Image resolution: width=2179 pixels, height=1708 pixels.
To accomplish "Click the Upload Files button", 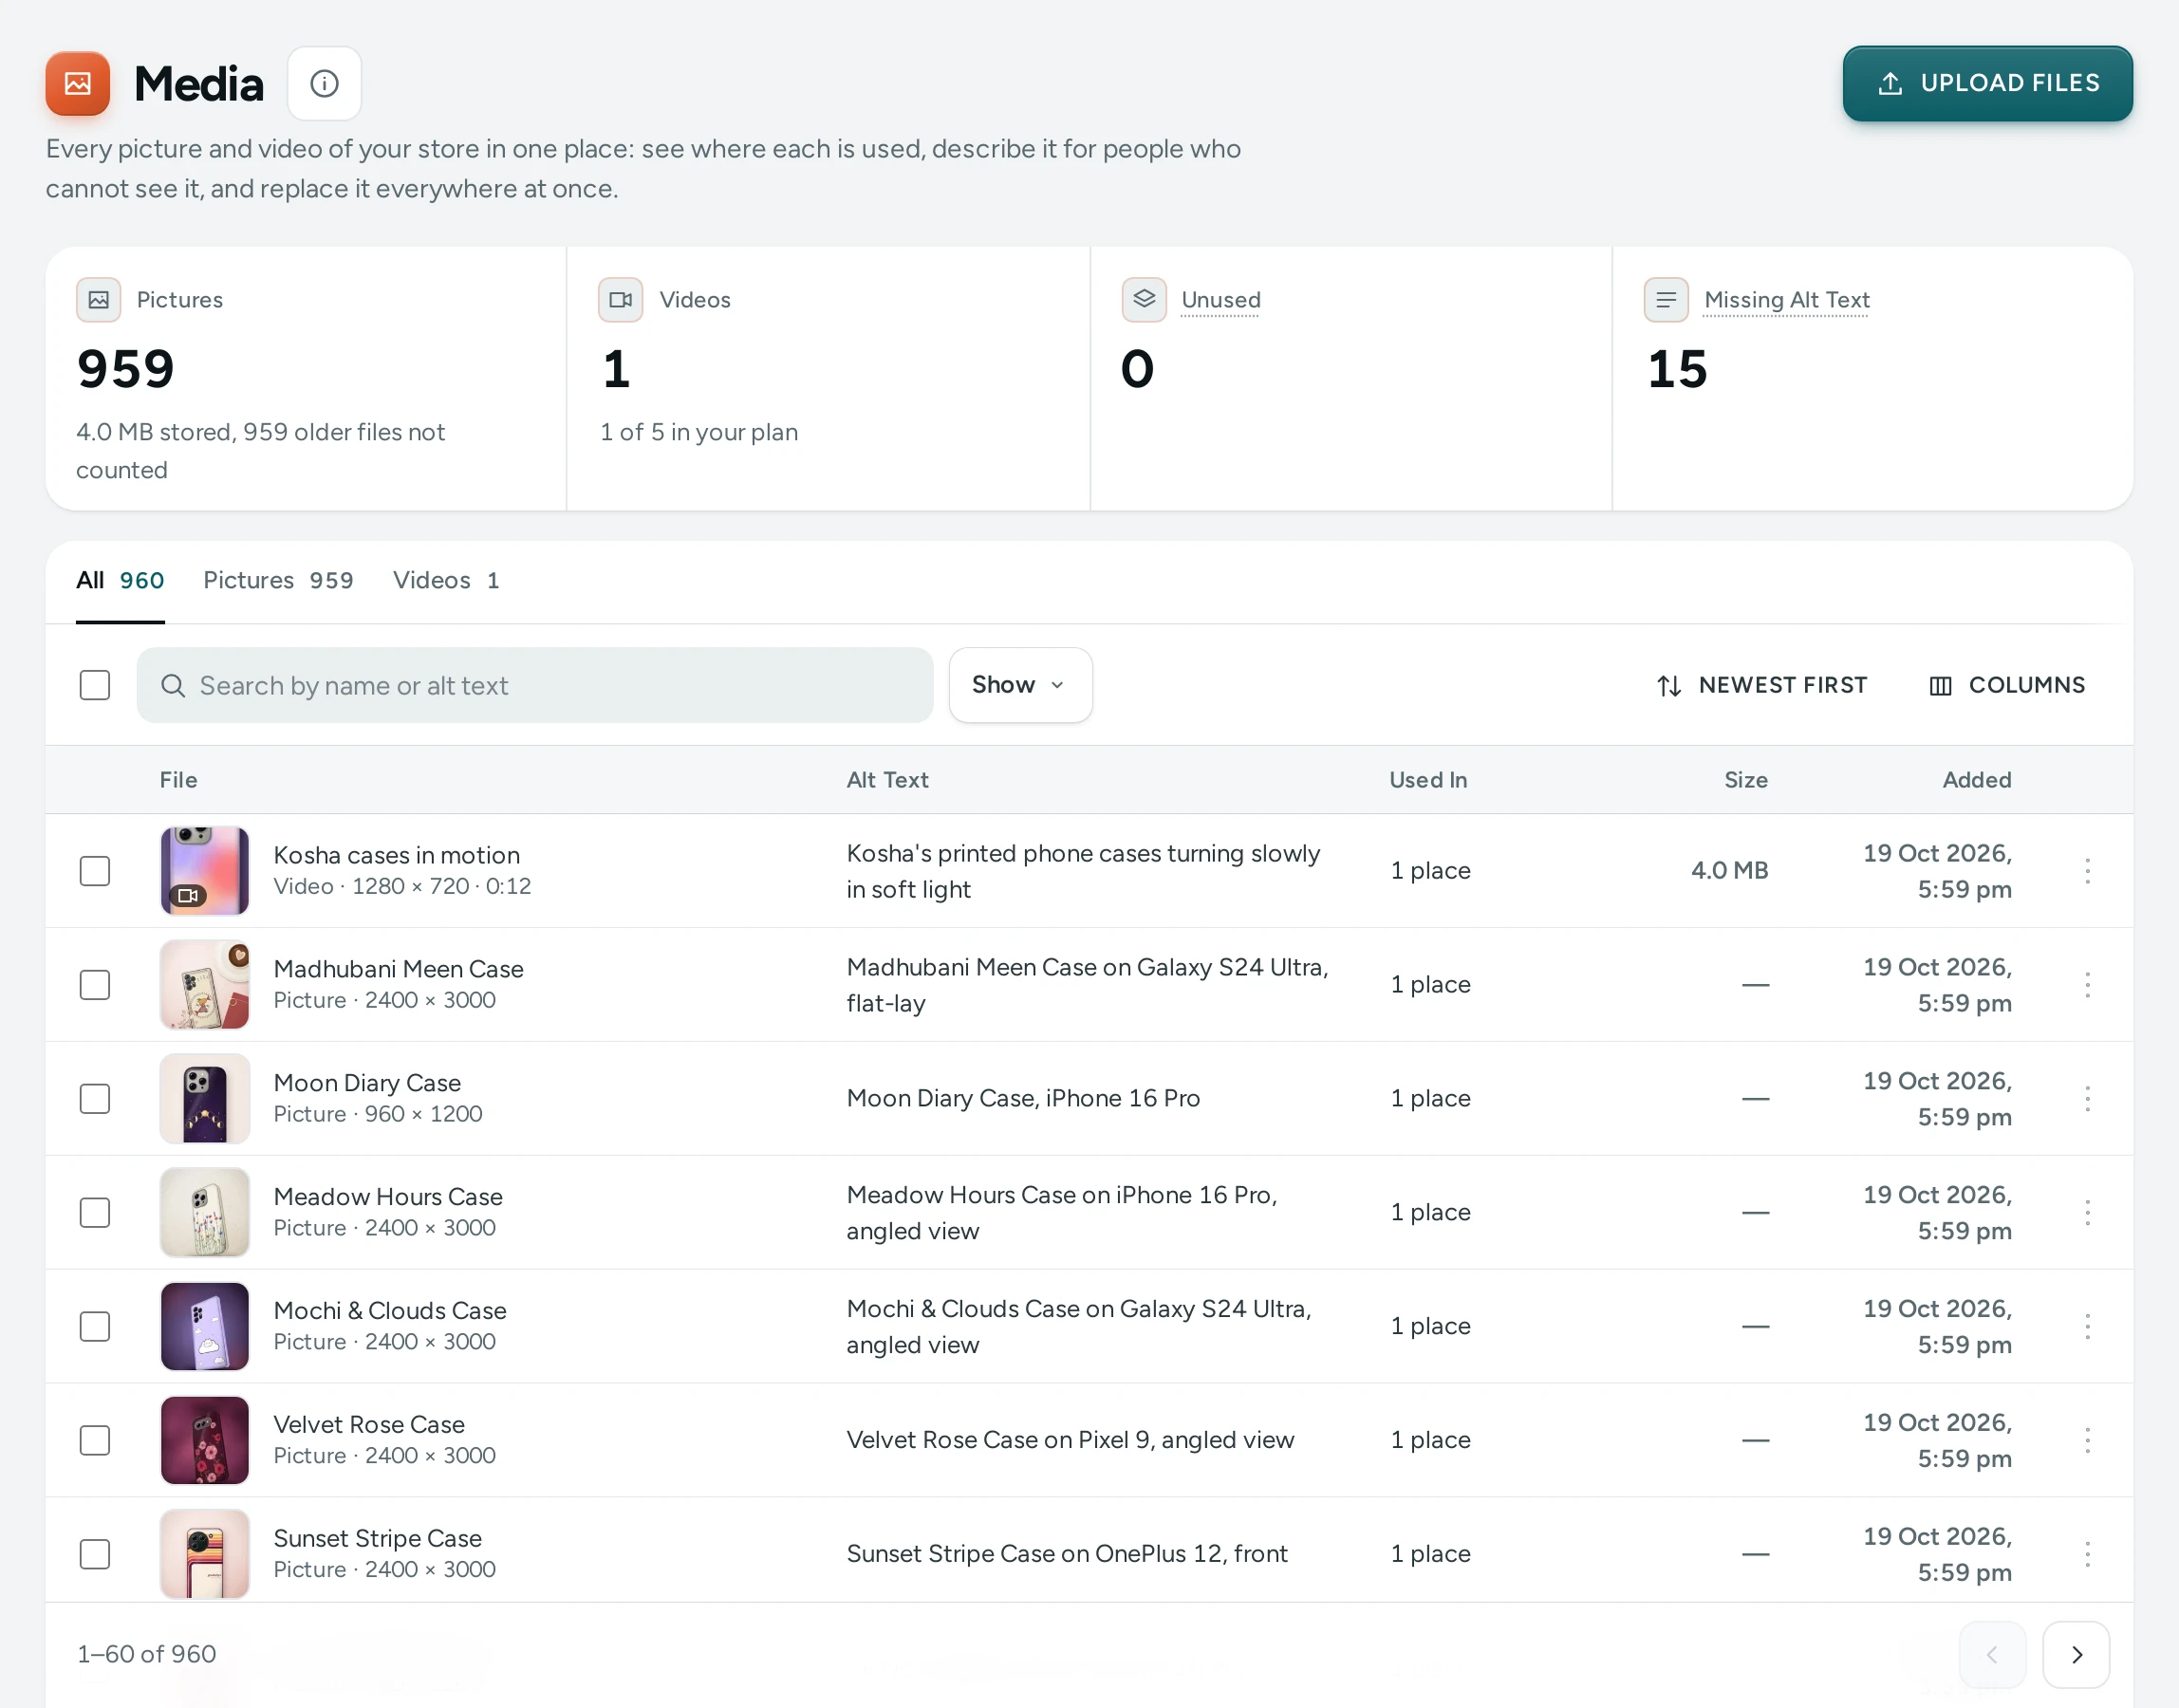I will click(1987, 83).
